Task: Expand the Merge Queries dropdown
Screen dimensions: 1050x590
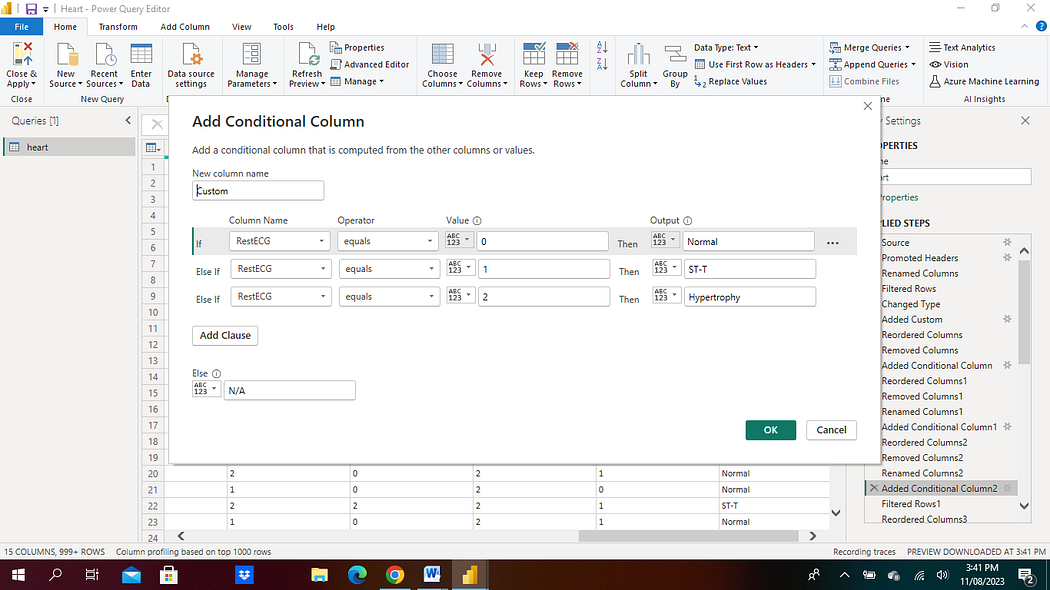Action: (870, 48)
